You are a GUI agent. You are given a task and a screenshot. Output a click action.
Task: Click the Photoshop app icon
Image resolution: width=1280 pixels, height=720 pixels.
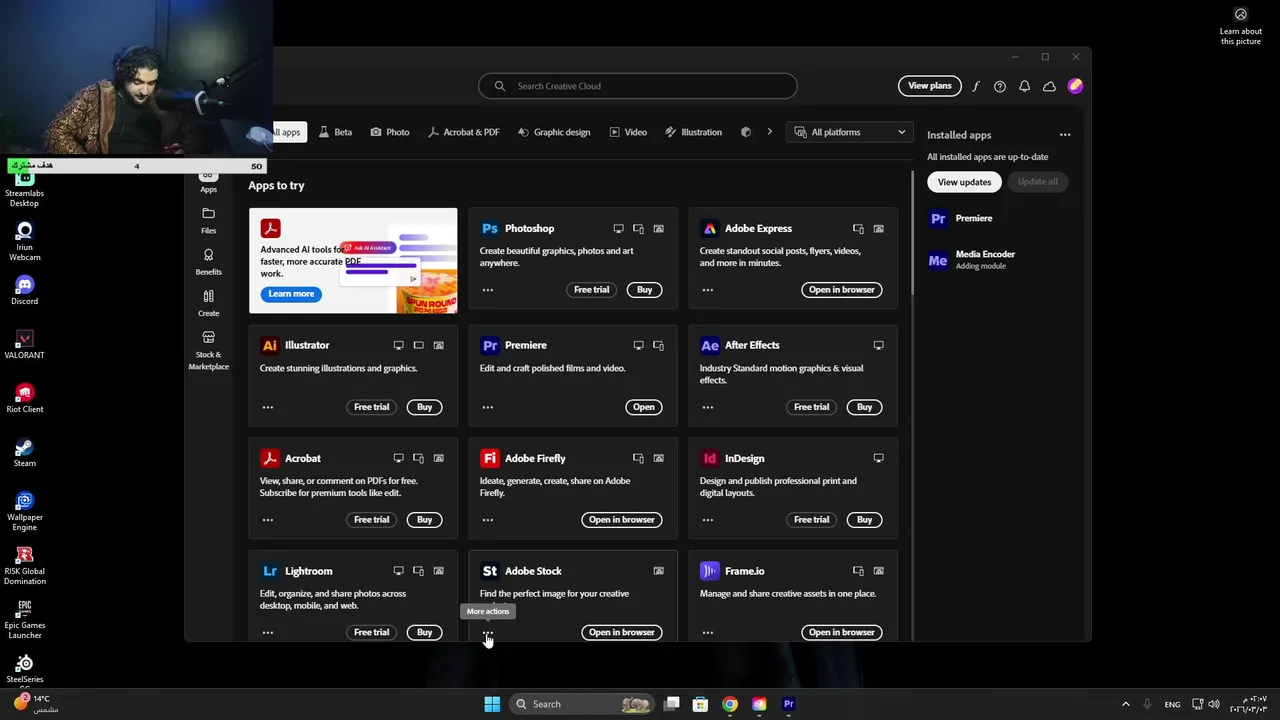[x=490, y=228]
